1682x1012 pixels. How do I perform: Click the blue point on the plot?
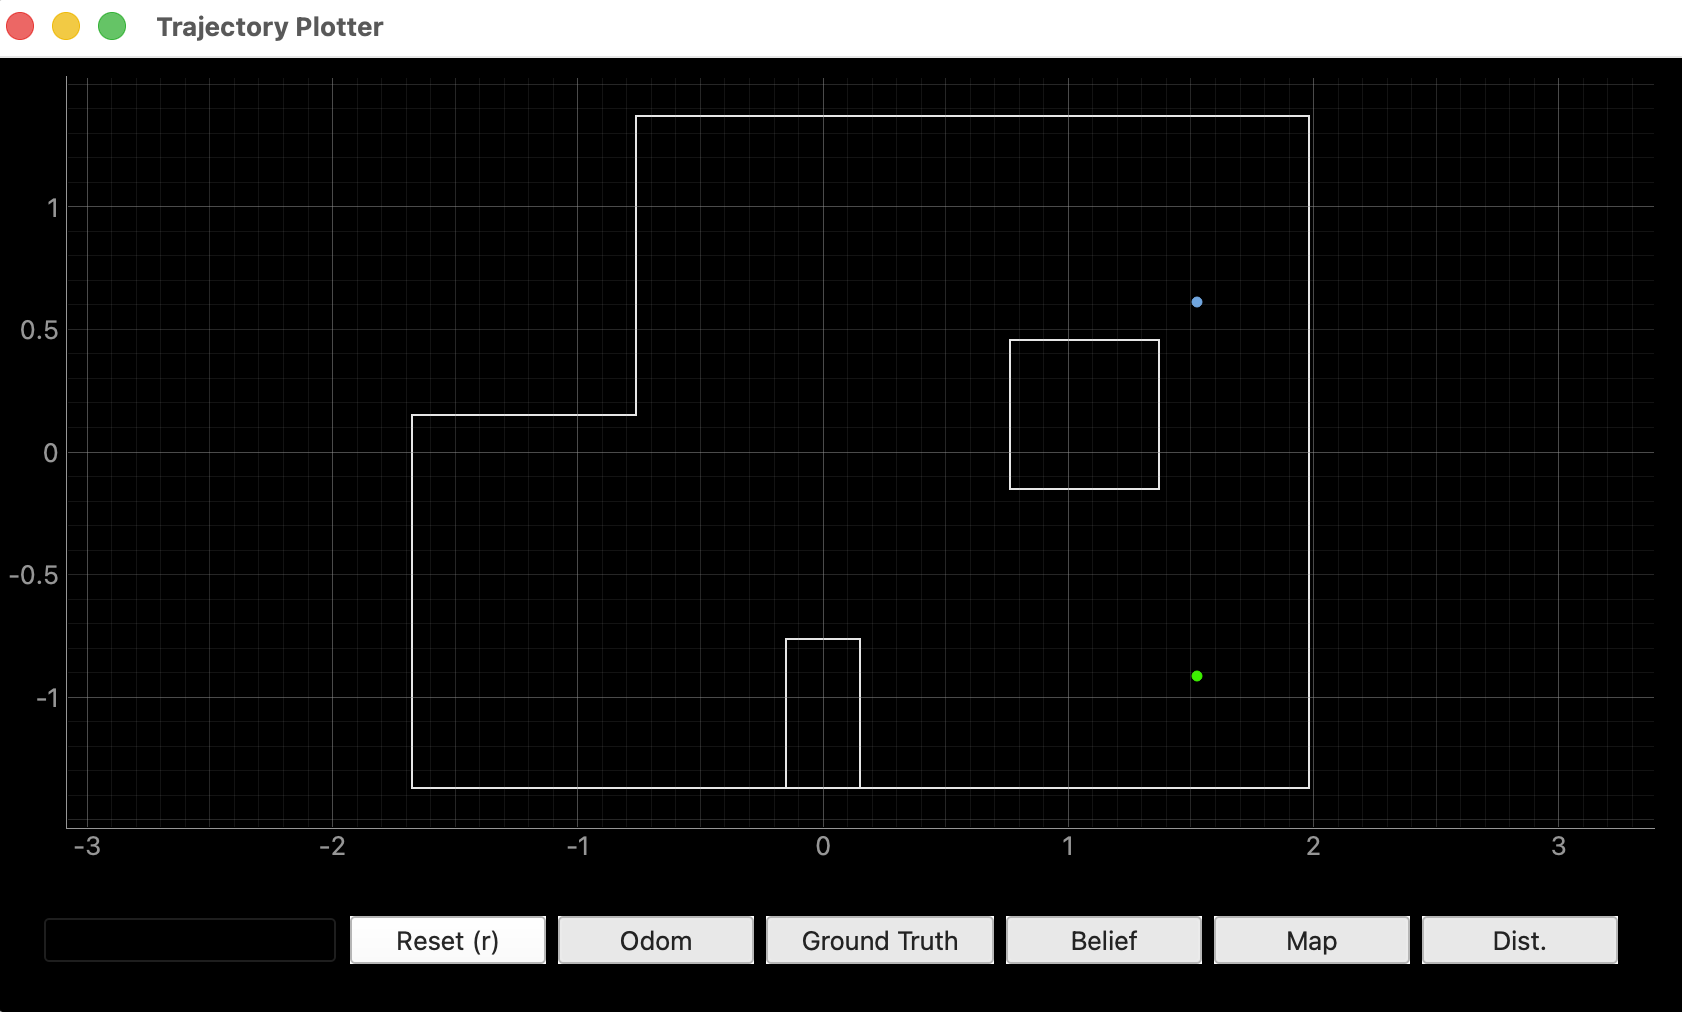coord(1196,302)
